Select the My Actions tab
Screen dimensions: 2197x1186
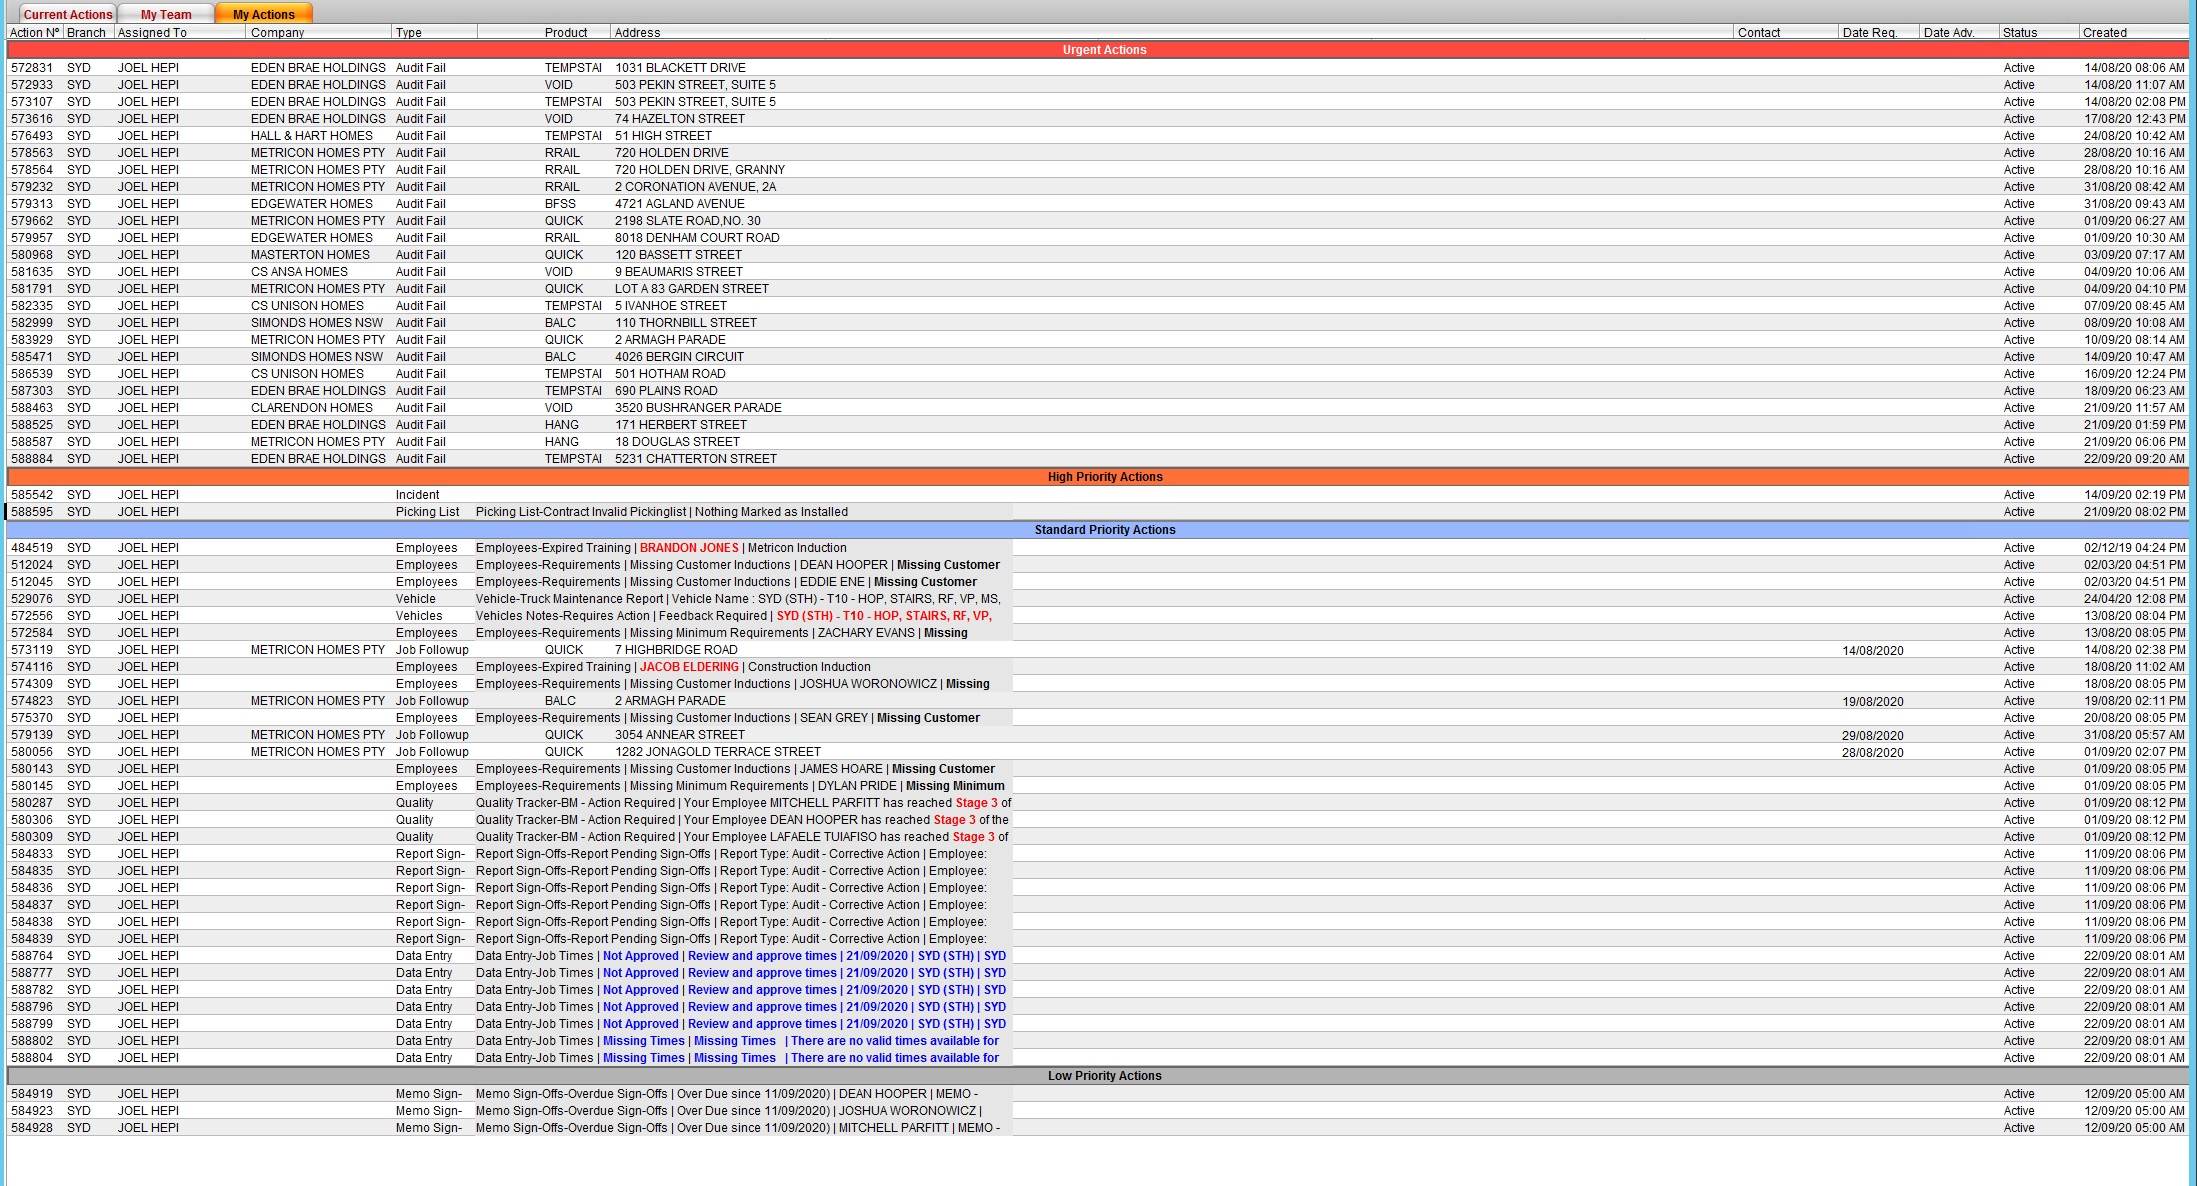264,14
